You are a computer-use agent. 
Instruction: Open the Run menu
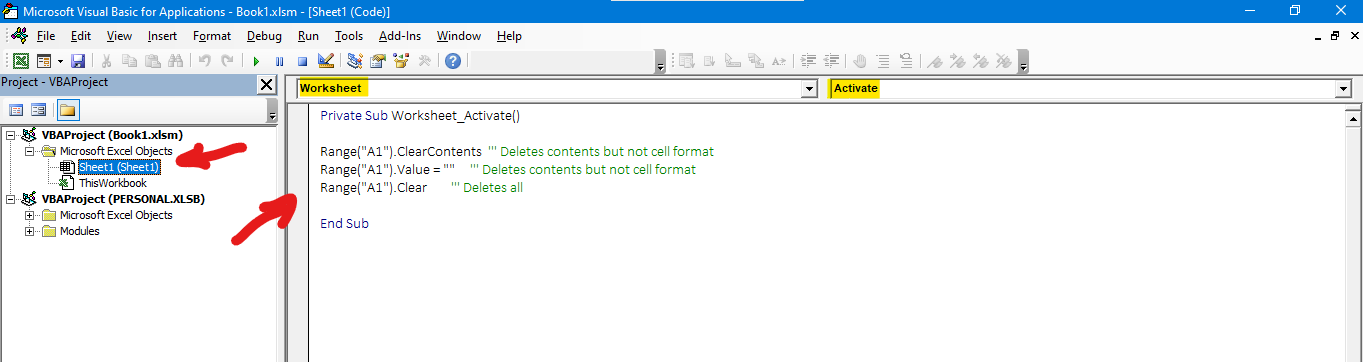click(x=309, y=36)
